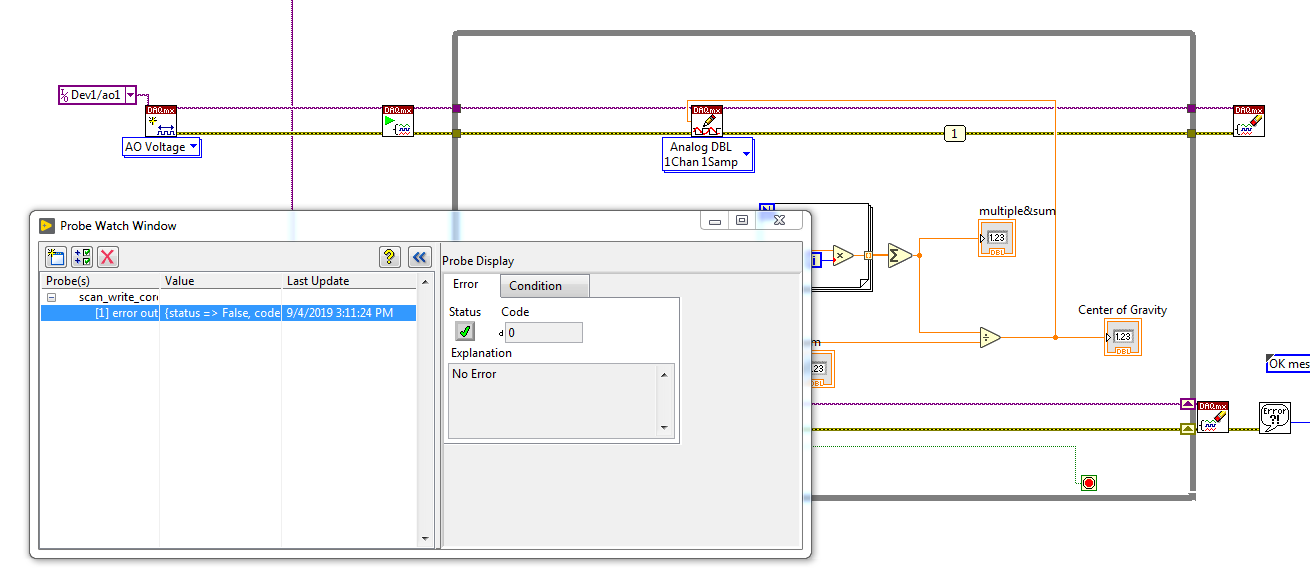Select the [1] error out probe row
Viewport: 1310px width, 588px height.
coord(228,313)
